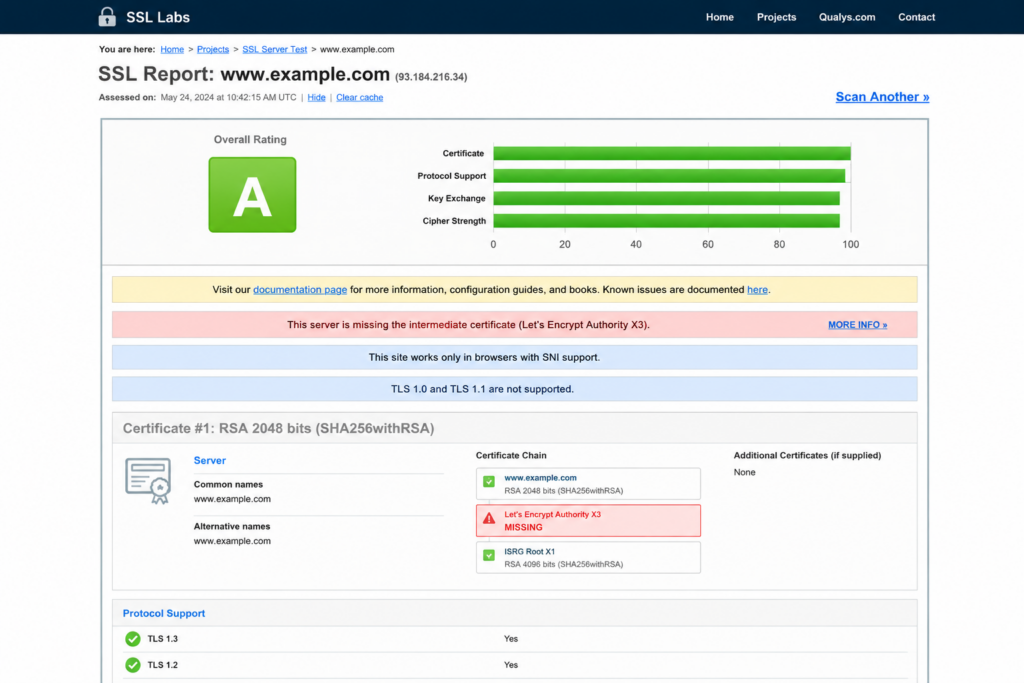1024x683 pixels.
Task: Click 'www.example.com' under Alternative names
Action: (x=232, y=541)
